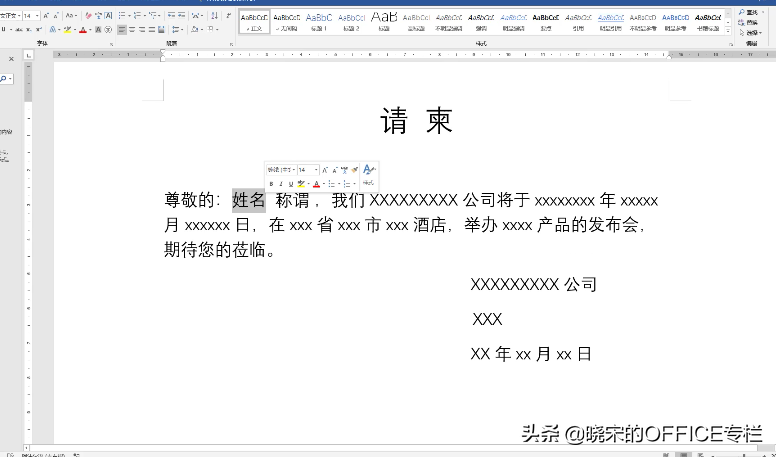Toggle ribbon Strikethrough formatting

click(19, 30)
